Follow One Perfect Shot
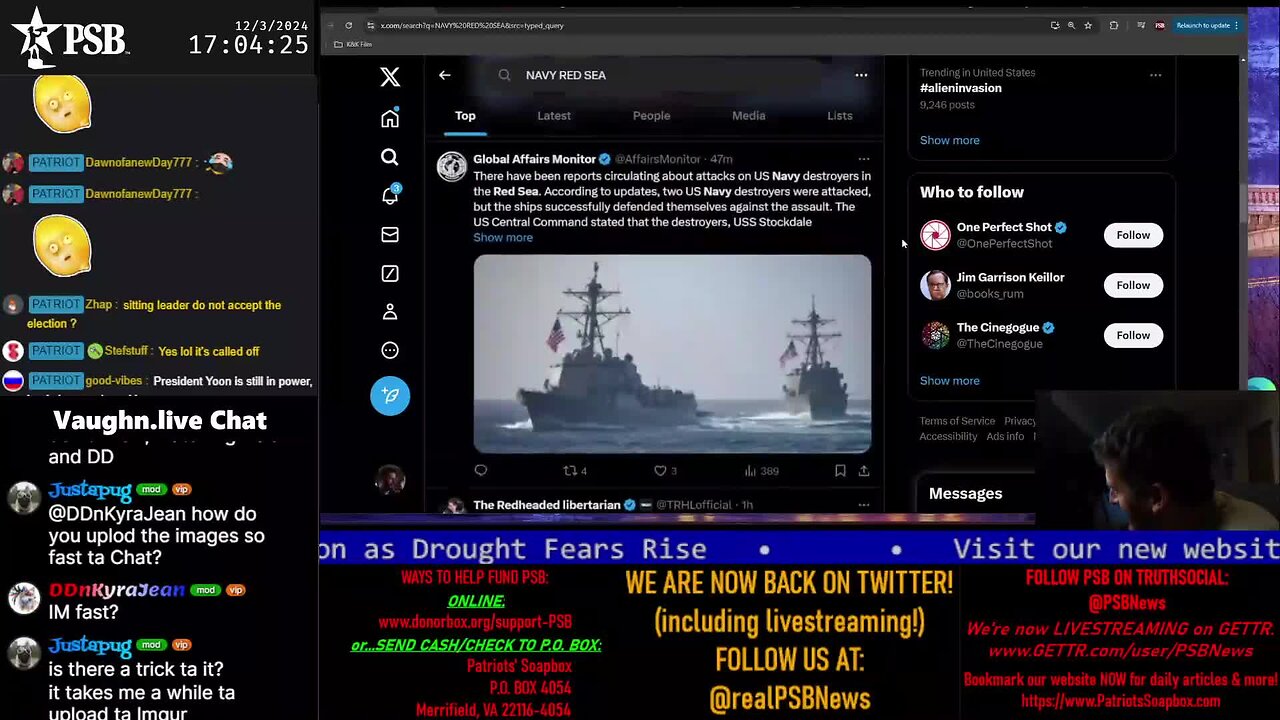Image resolution: width=1280 pixels, height=720 pixels. click(1133, 235)
